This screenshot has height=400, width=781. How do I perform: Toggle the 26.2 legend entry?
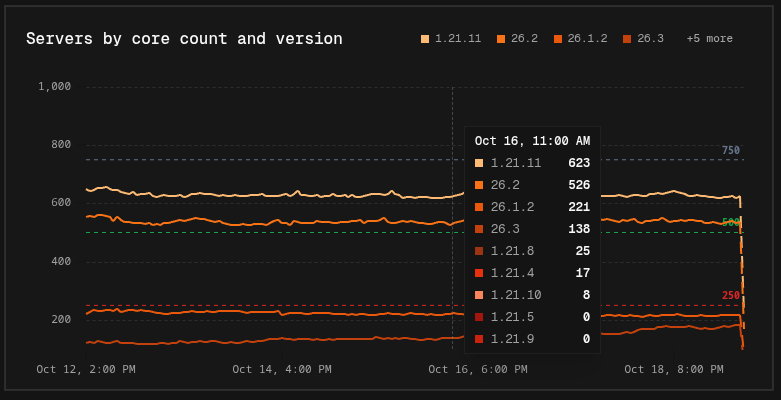click(517, 39)
